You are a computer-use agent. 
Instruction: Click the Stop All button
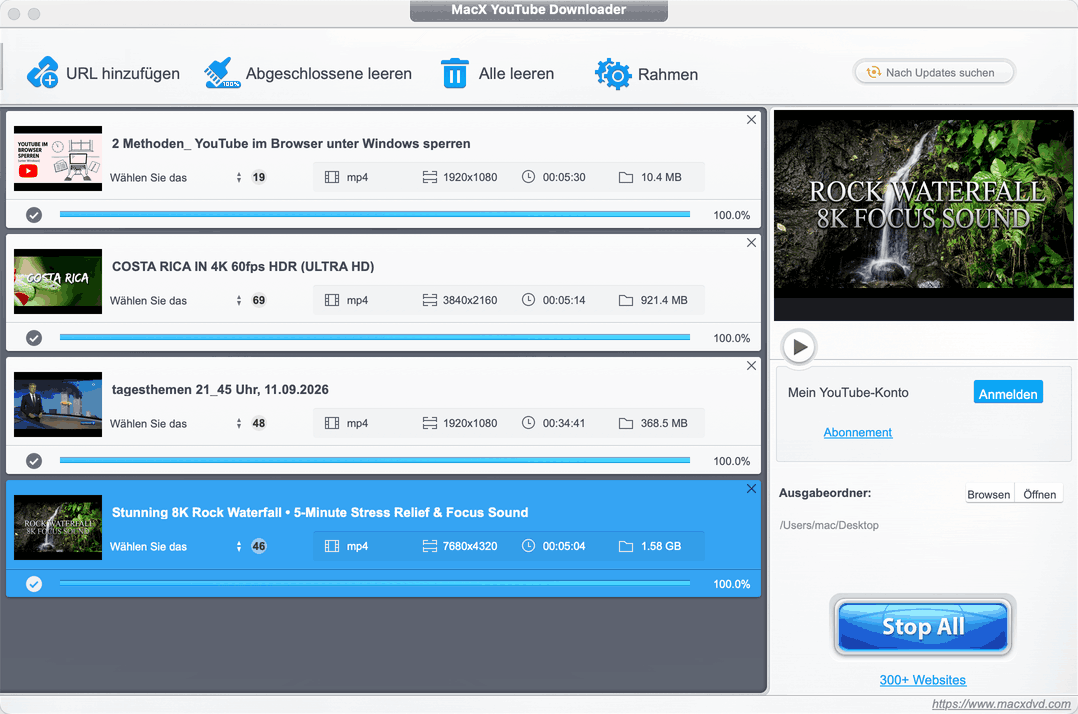923,626
